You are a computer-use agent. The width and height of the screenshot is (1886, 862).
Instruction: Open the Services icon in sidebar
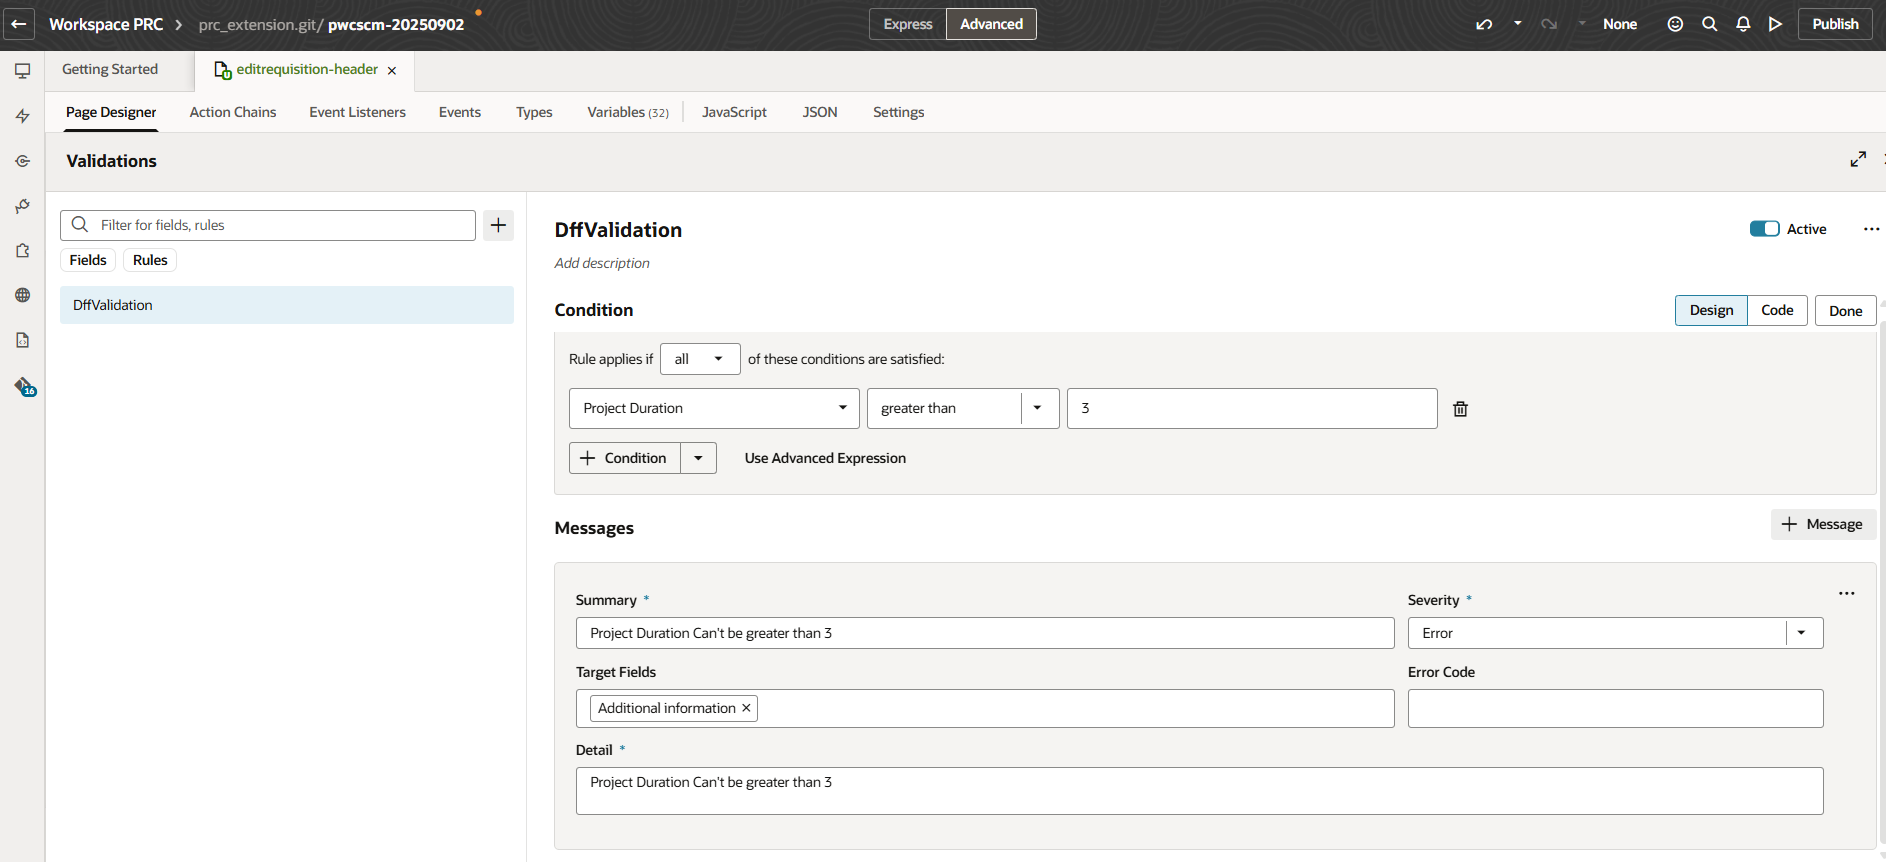pyautogui.click(x=22, y=161)
